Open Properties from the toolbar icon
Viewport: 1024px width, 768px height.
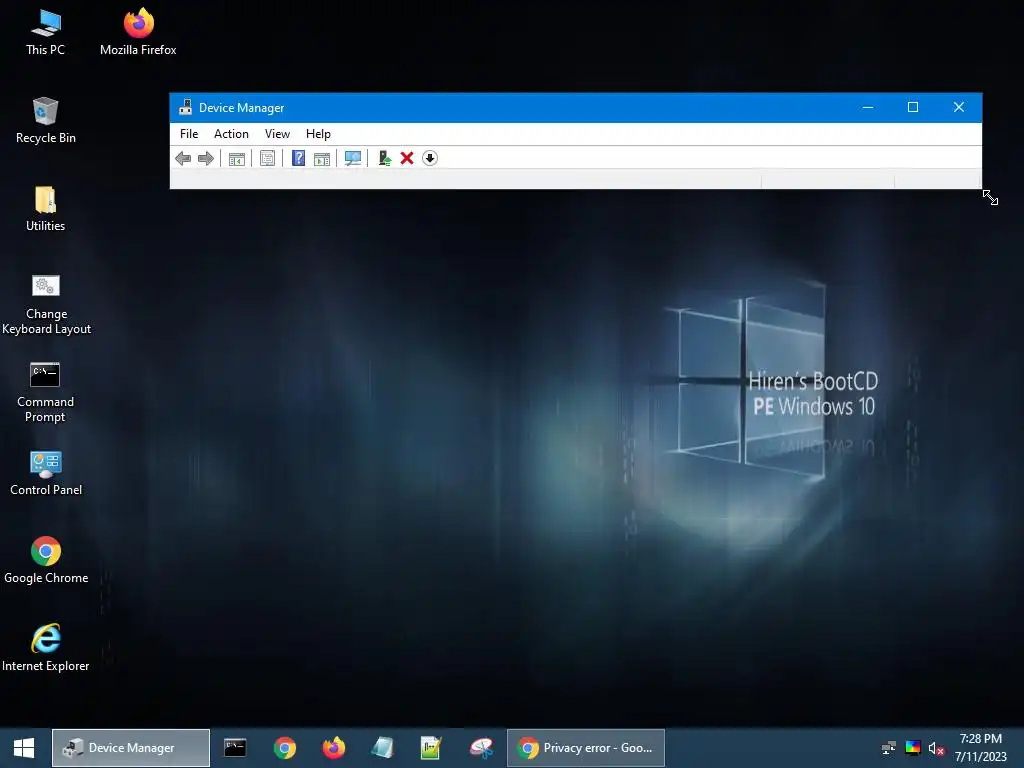pyautogui.click(x=267, y=159)
